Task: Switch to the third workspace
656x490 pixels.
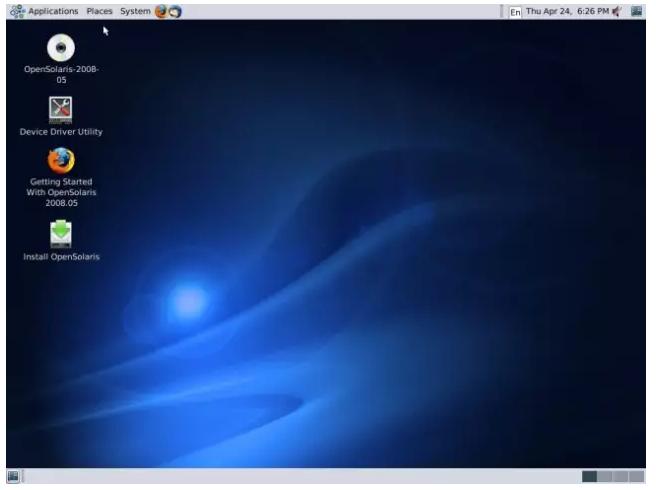Action: click(x=620, y=476)
